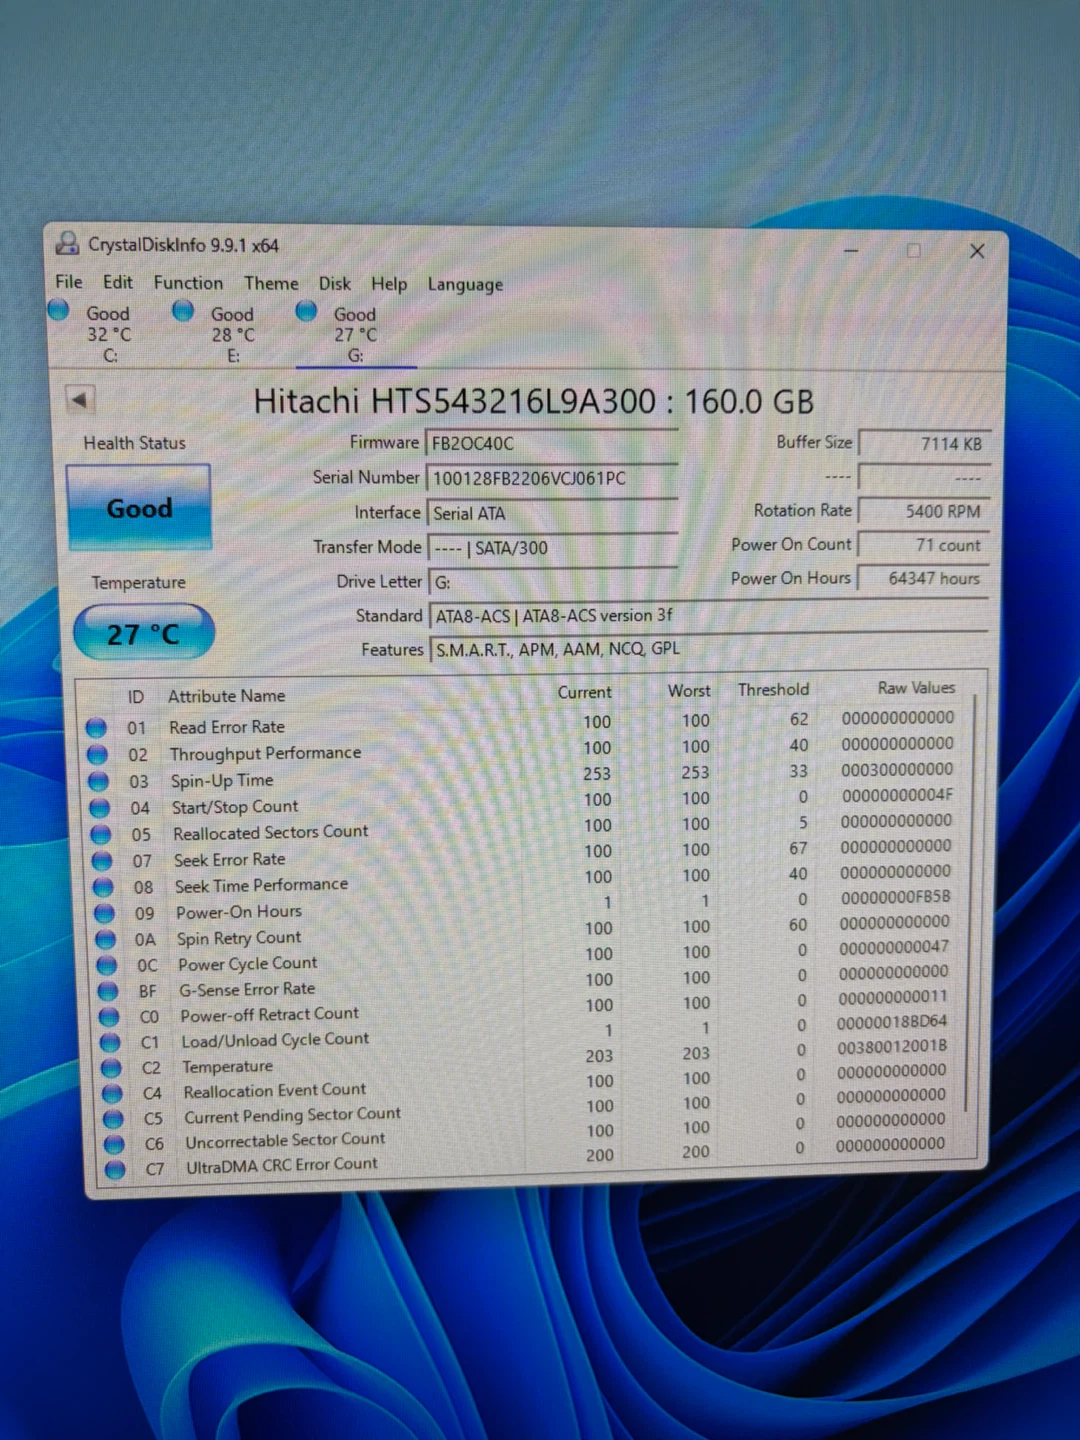The width and height of the screenshot is (1080, 1440).
Task: Click the status dot for Power-off Retract Count
Action: [109, 1017]
